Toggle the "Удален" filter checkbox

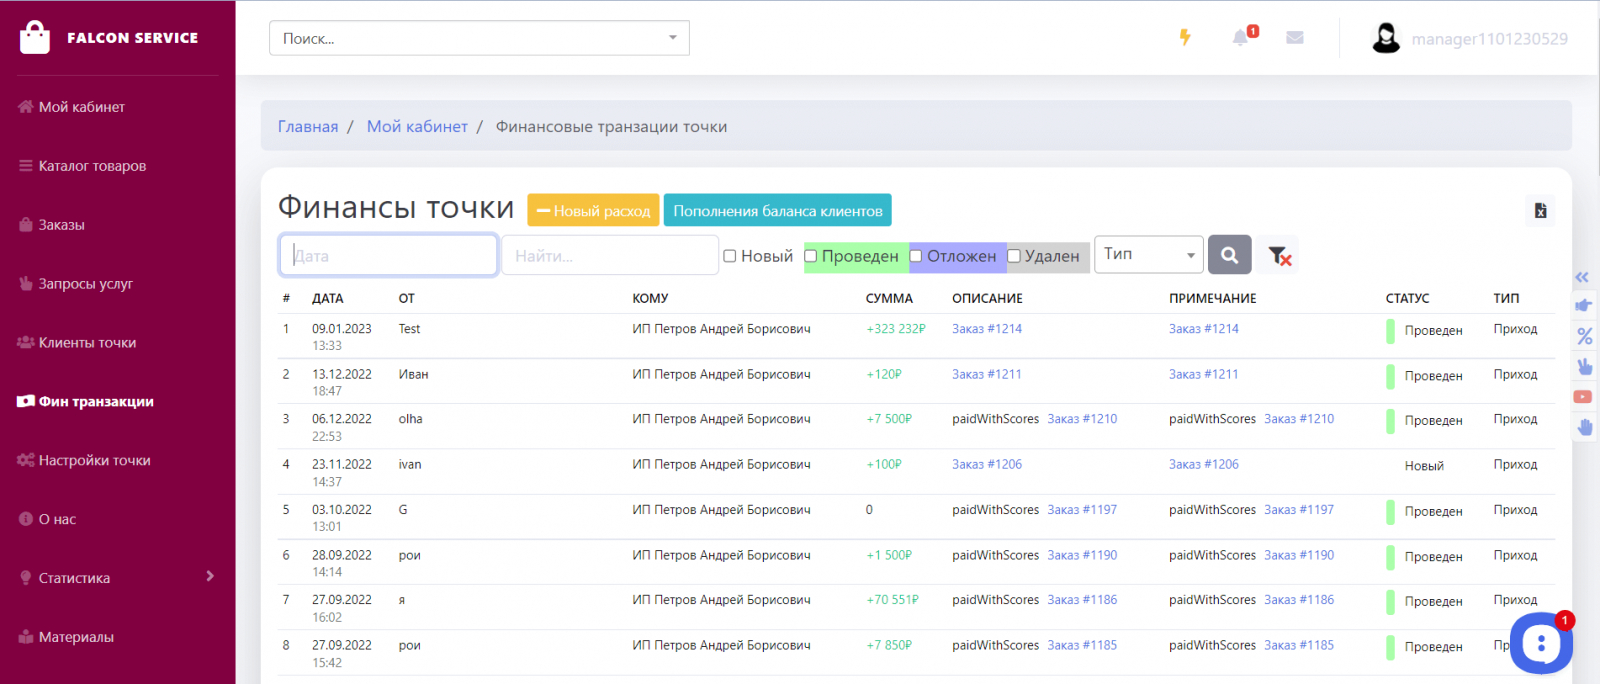(1014, 256)
